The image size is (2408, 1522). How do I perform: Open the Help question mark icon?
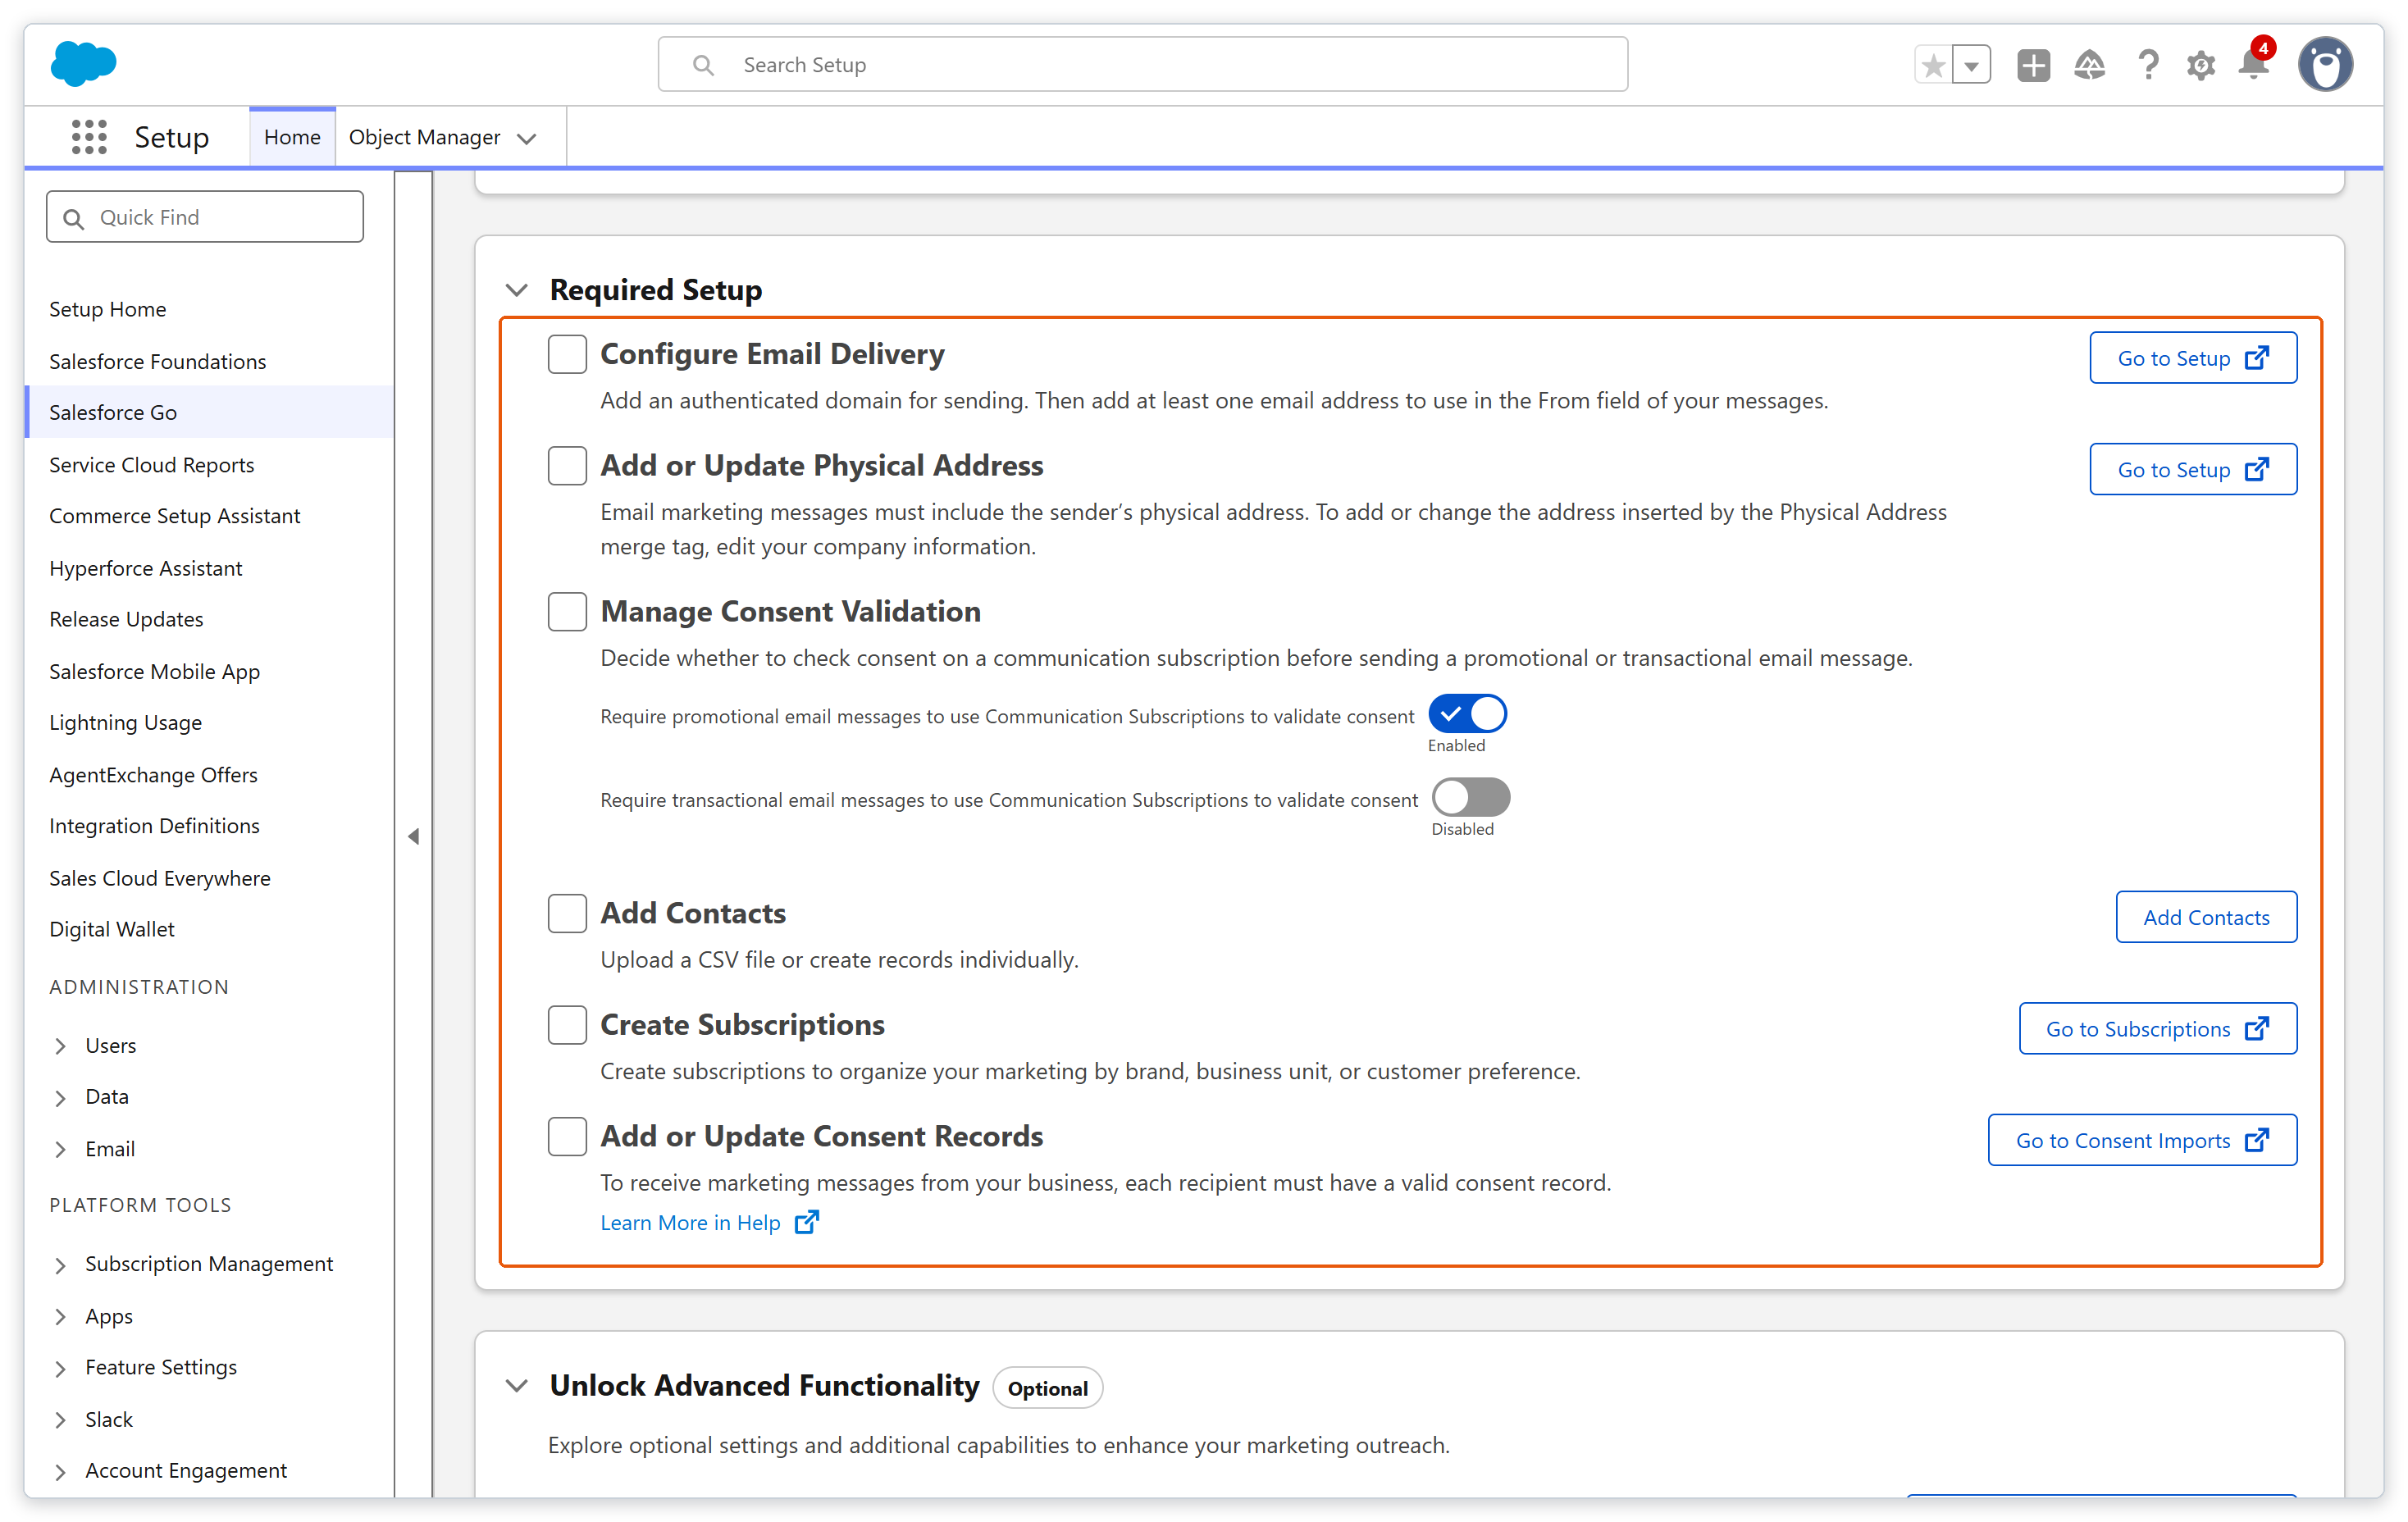pos(2147,65)
